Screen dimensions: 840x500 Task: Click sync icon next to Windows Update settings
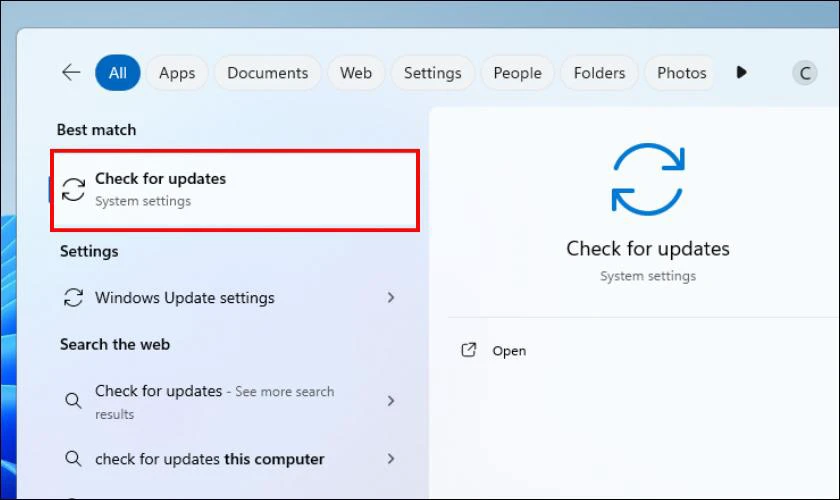pos(73,297)
